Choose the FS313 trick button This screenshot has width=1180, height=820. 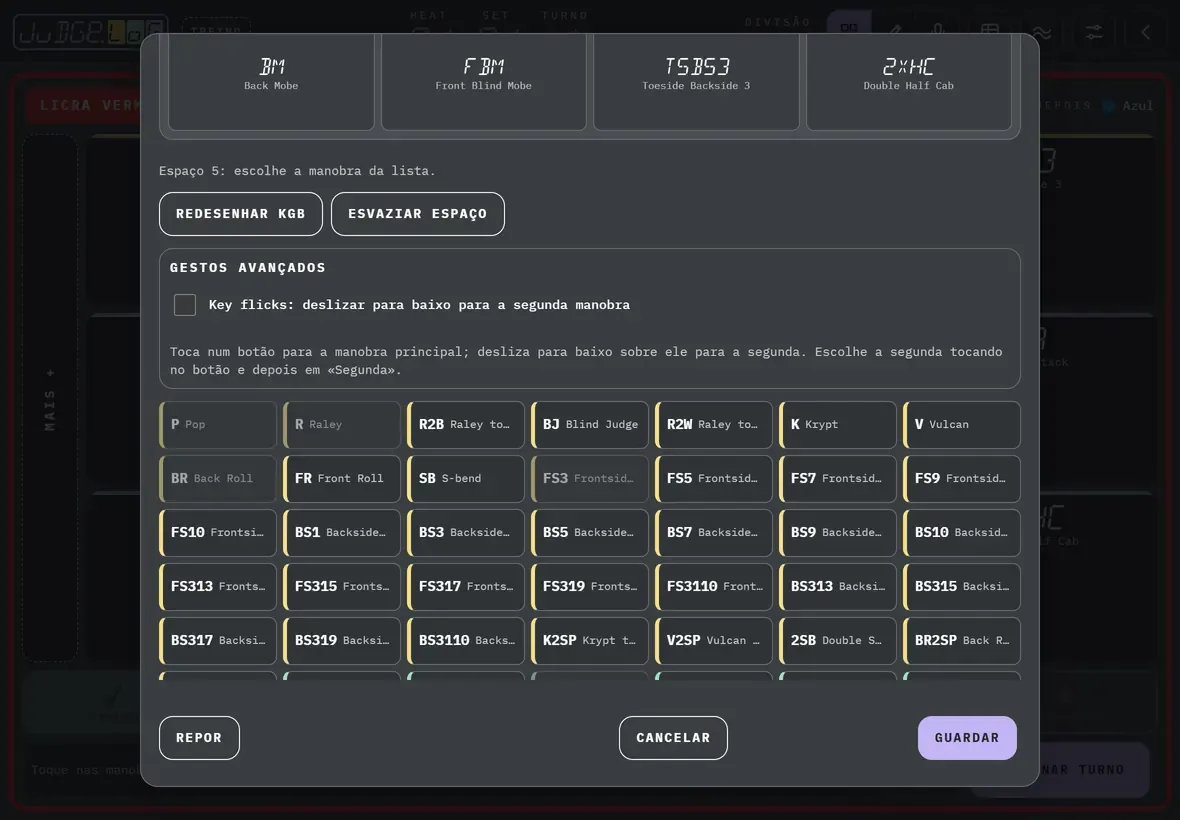coord(218,587)
